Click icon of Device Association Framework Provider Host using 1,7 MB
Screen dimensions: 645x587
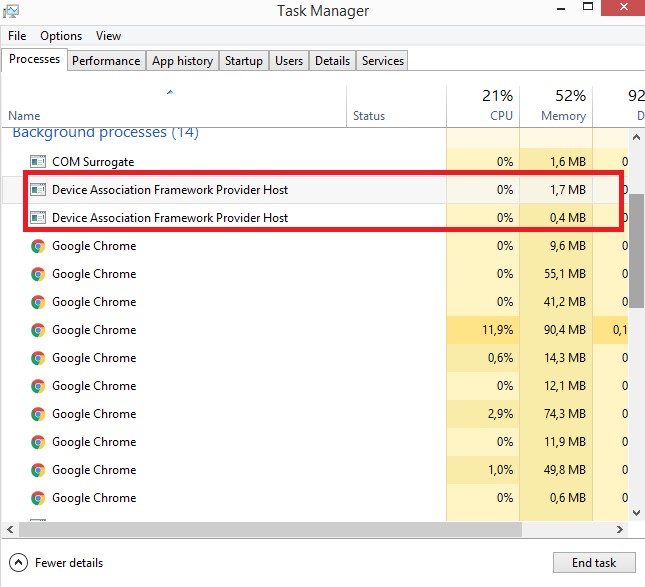point(38,190)
